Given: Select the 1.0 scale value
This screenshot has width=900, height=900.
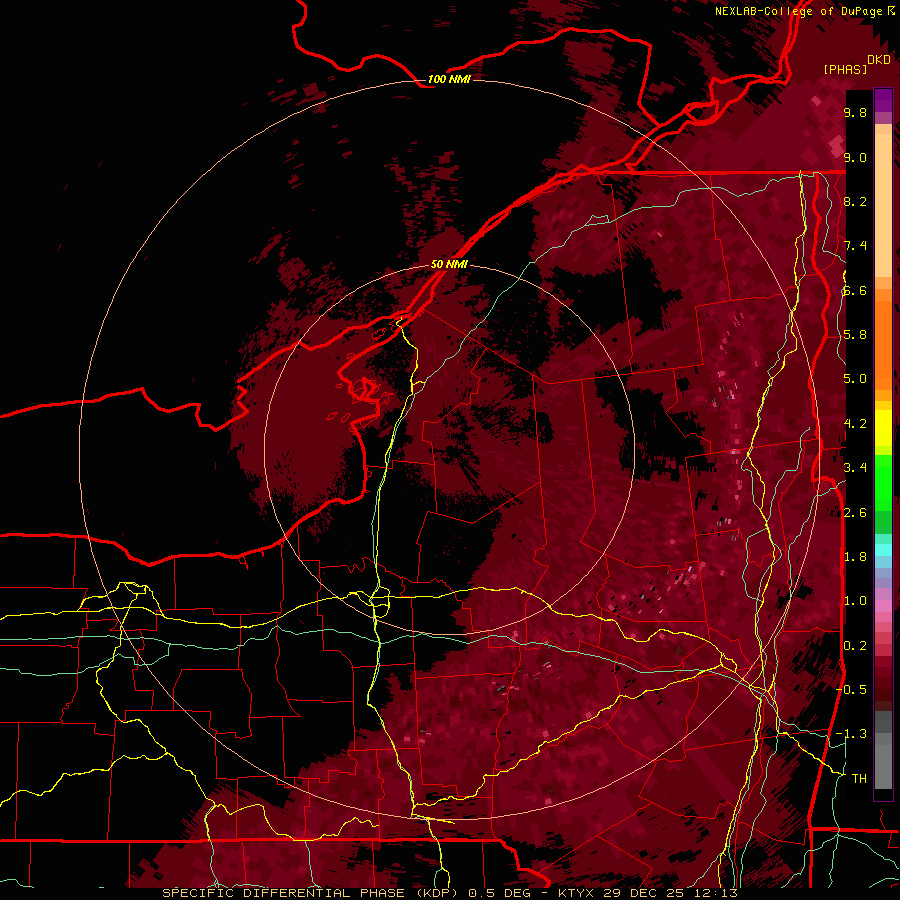Looking at the screenshot, I should [x=855, y=601].
